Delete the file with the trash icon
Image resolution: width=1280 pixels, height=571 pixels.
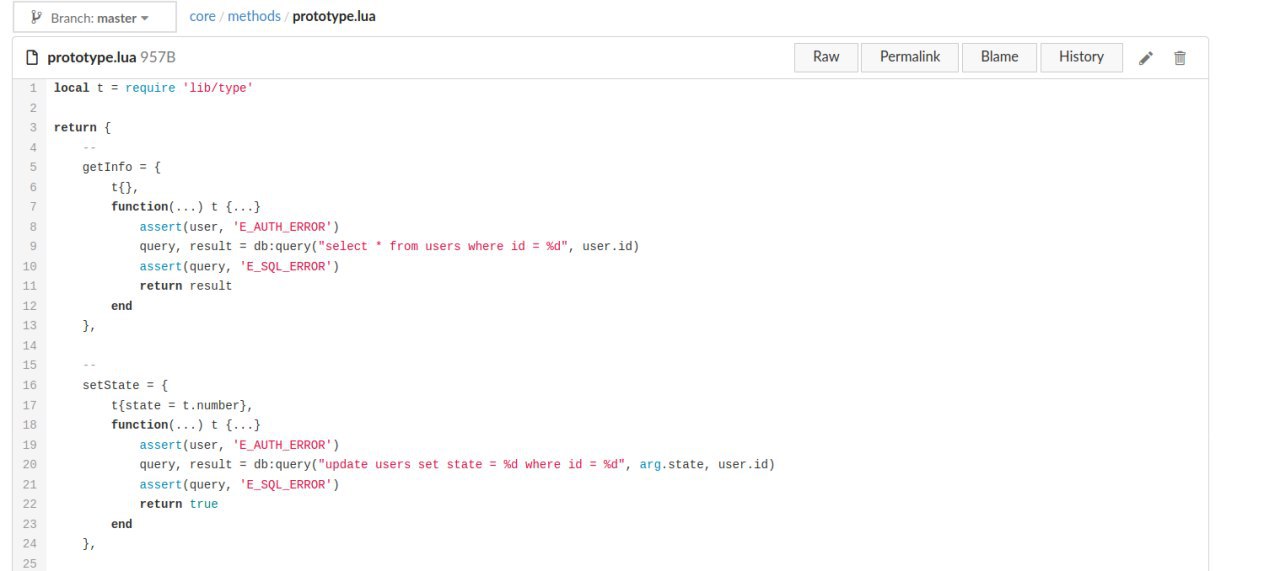pyautogui.click(x=1180, y=58)
